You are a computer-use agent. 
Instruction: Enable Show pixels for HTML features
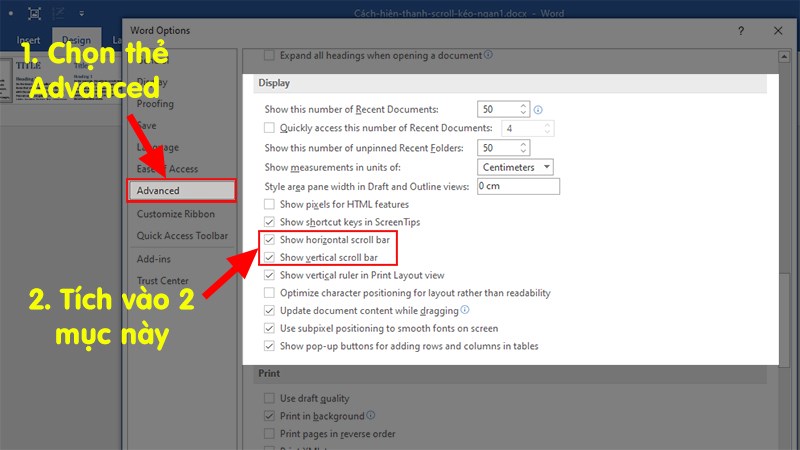click(x=269, y=205)
